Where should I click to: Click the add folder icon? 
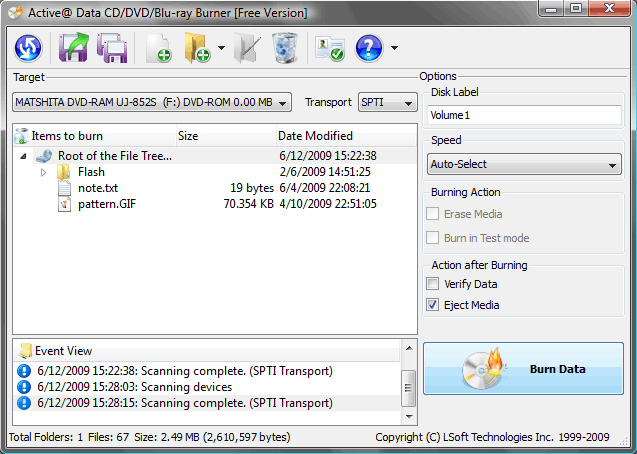196,48
